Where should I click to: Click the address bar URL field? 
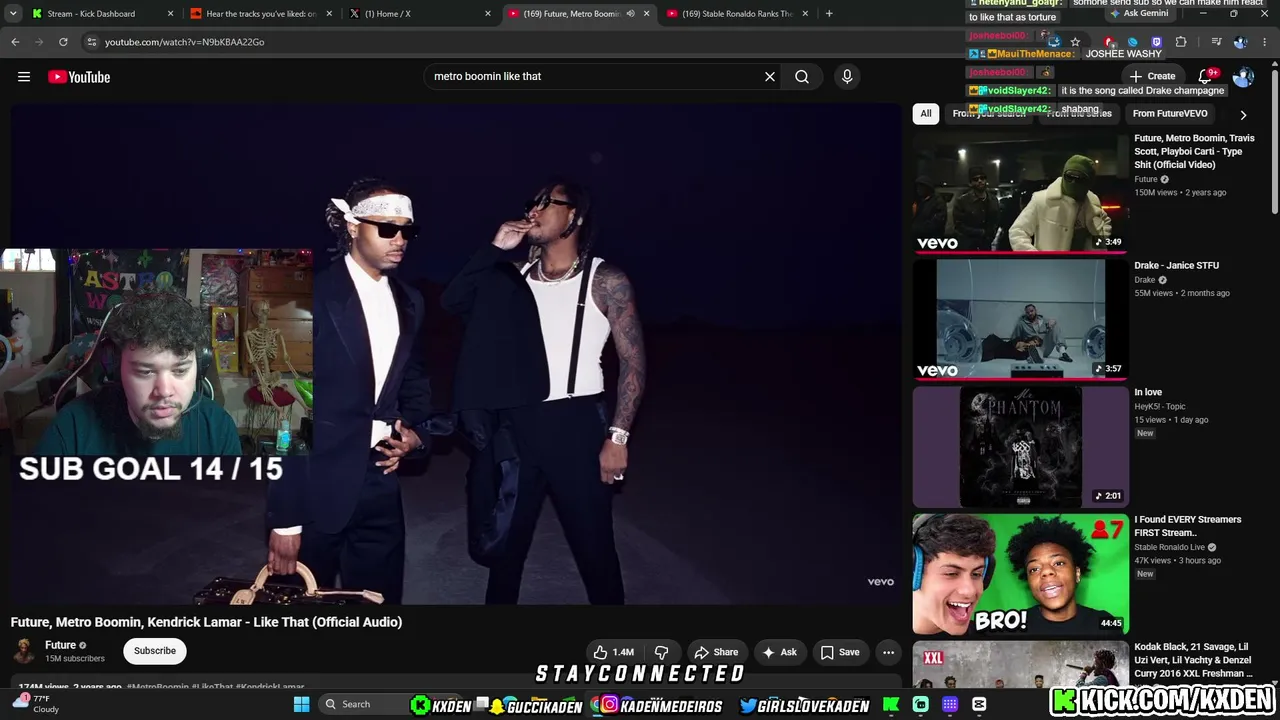pos(560,42)
